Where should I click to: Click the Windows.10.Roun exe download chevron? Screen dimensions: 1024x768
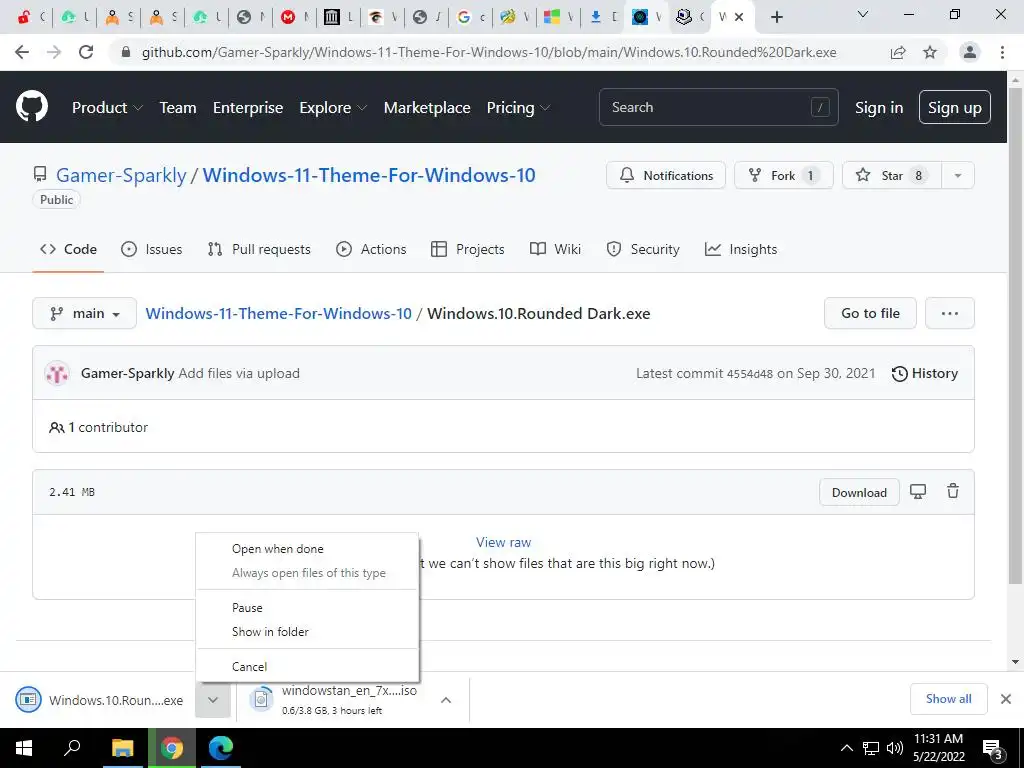[x=213, y=700]
